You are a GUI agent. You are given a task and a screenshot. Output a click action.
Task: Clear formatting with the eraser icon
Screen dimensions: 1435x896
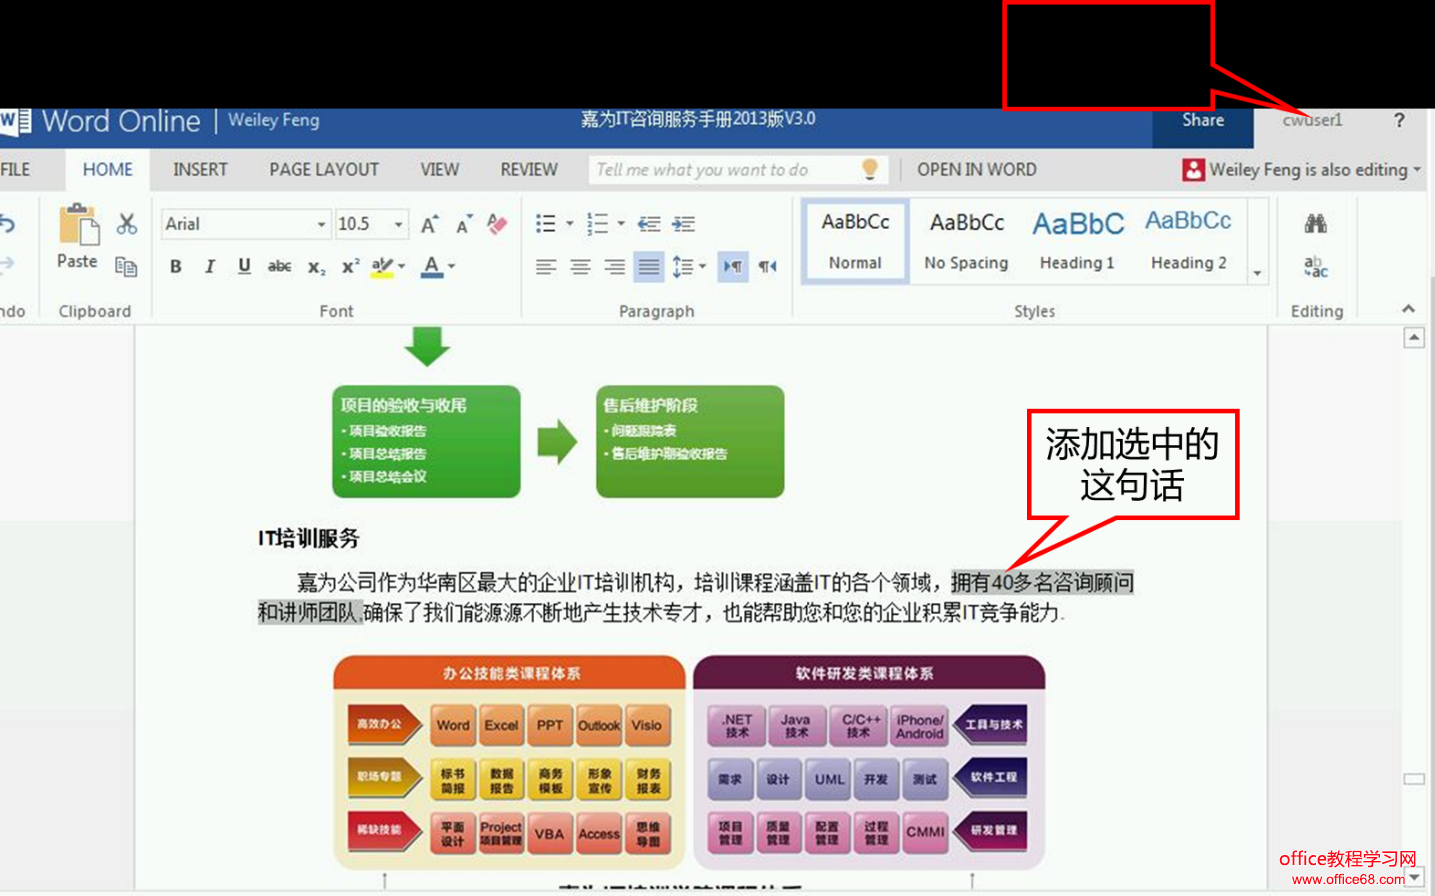[497, 224]
